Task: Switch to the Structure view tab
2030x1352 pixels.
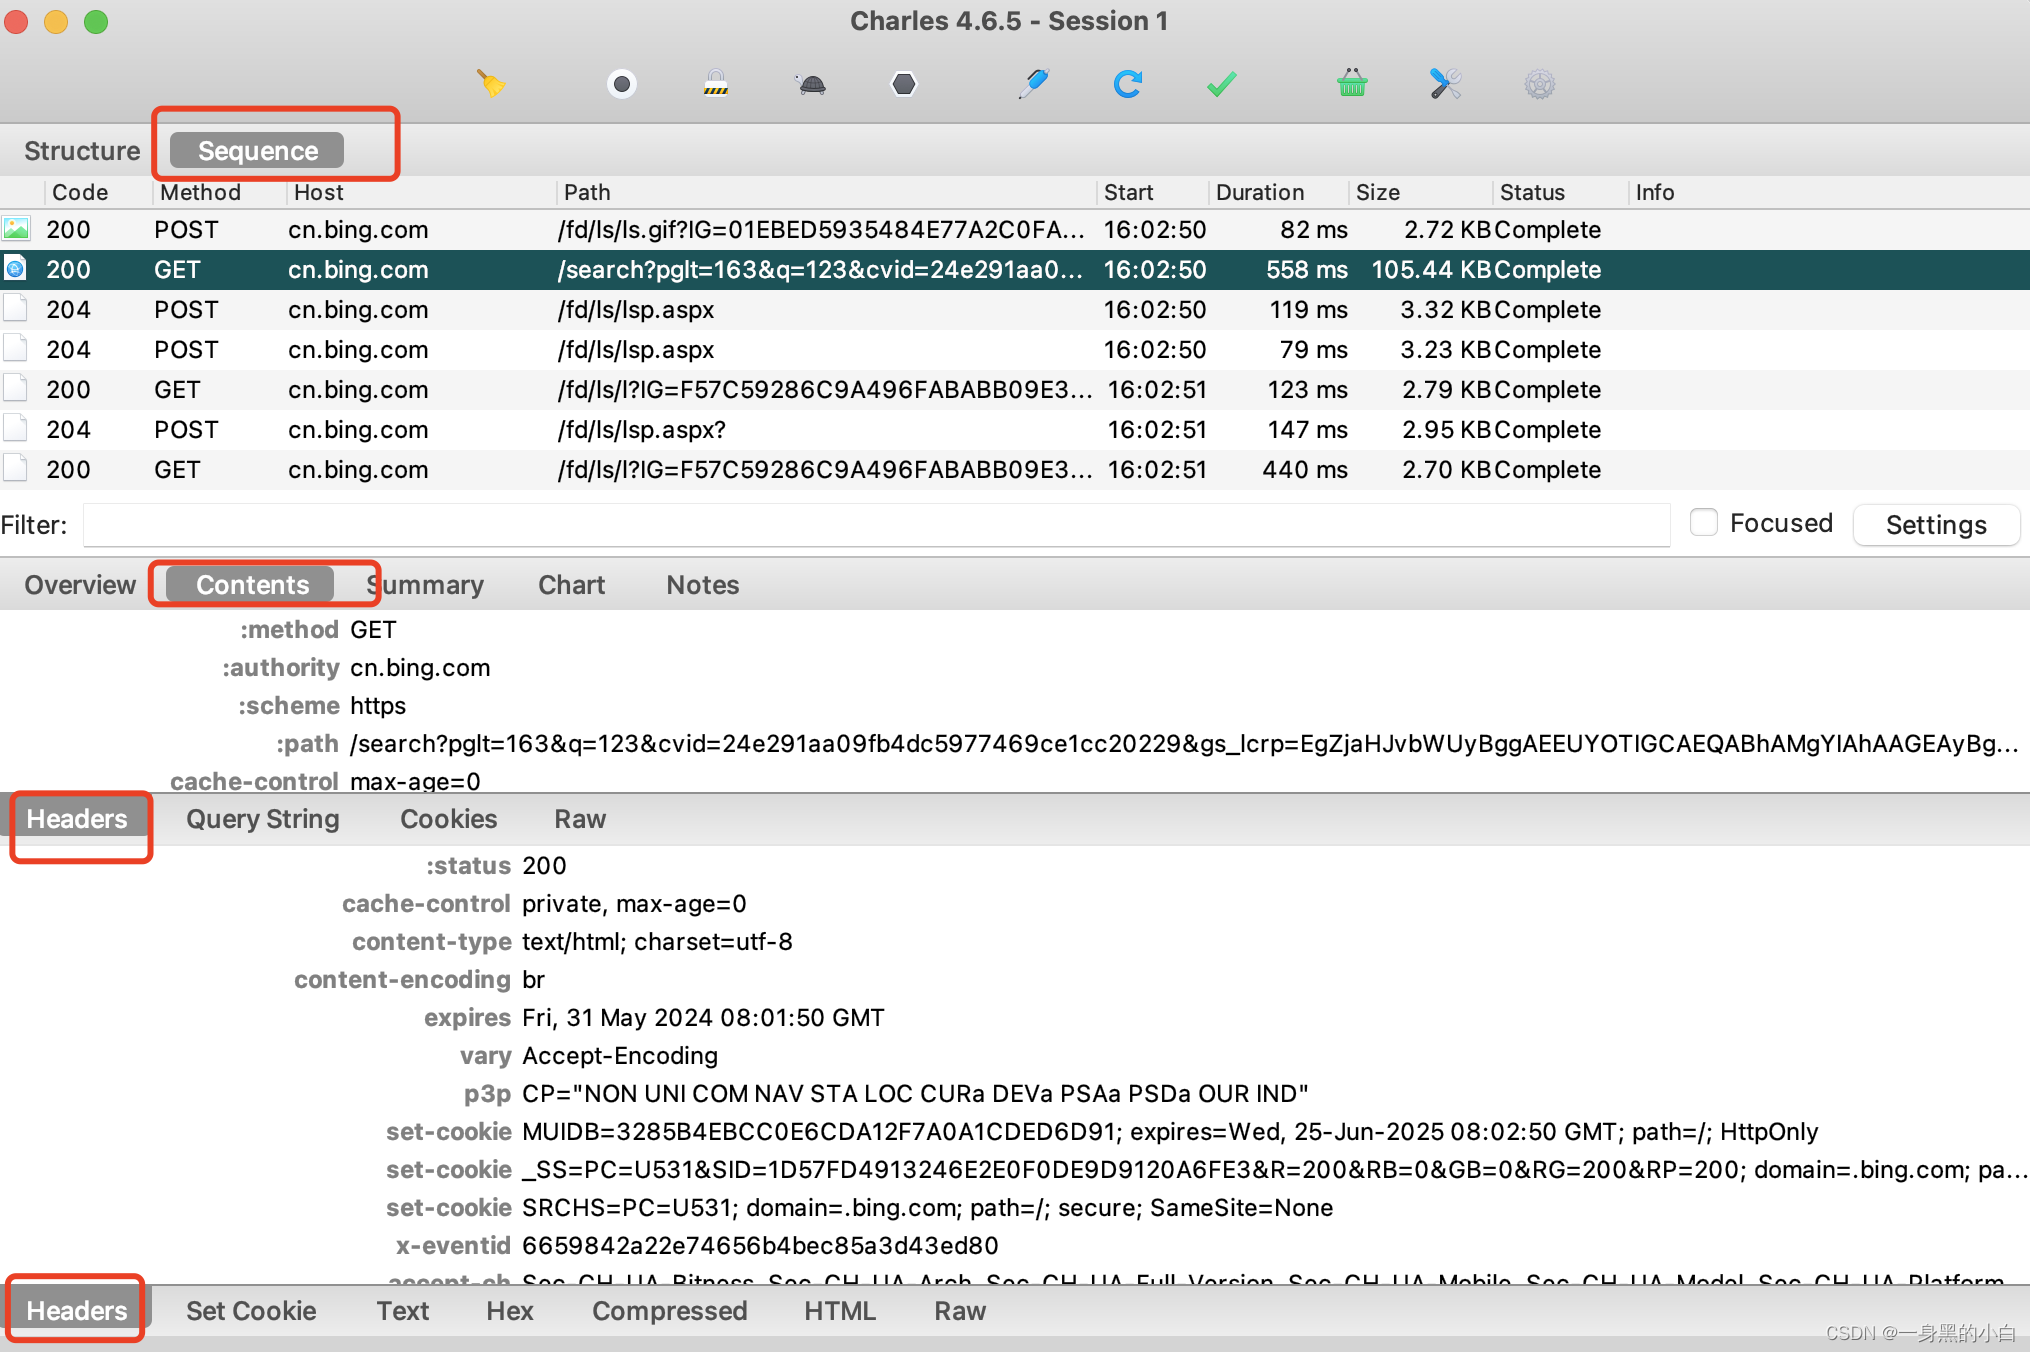Action: point(82,151)
